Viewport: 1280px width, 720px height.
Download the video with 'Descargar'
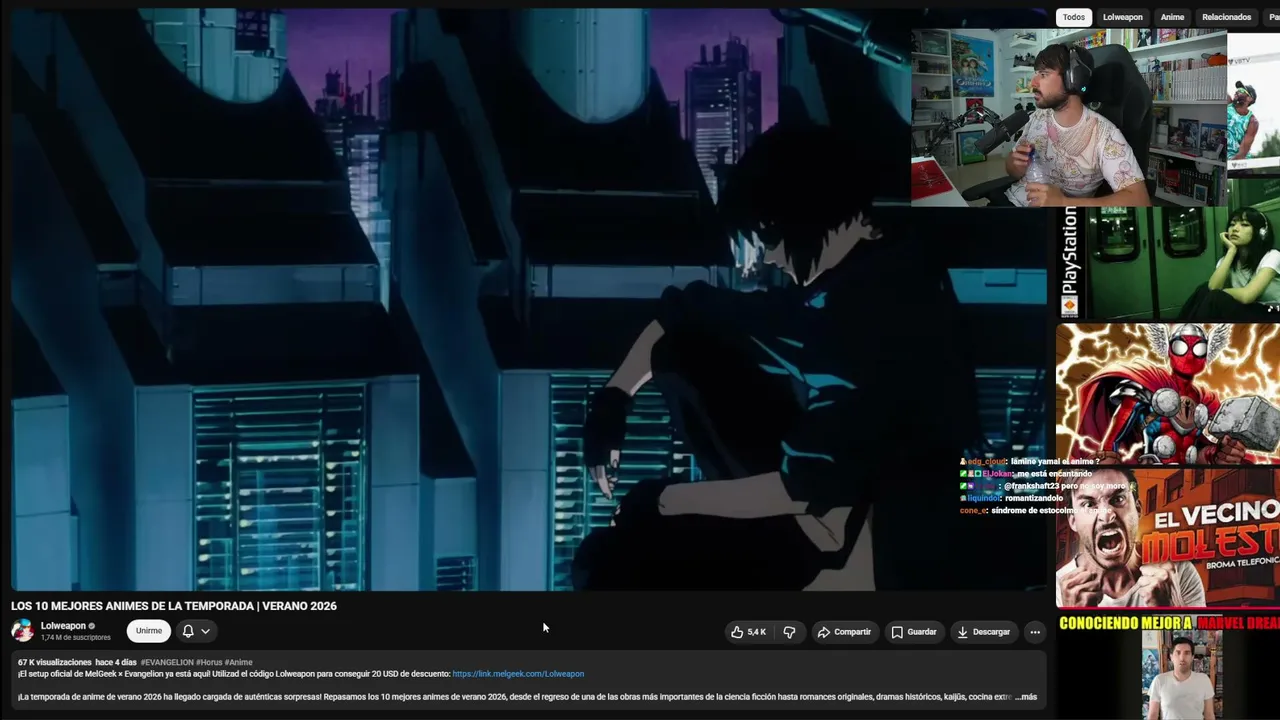click(984, 632)
